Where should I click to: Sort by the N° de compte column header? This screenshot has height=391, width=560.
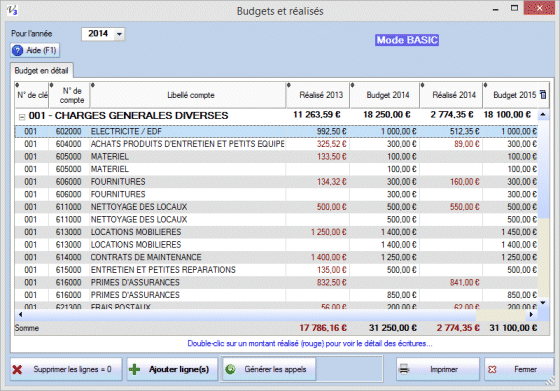point(70,95)
